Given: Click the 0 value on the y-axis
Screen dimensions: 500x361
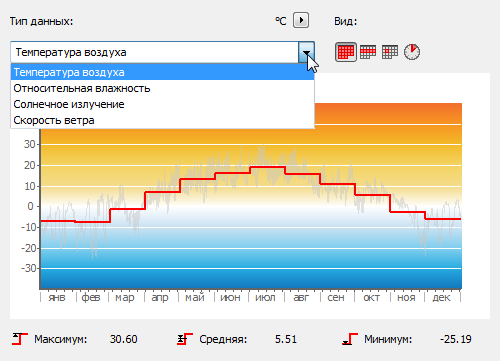Looking at the screenshot, I should 30,206.
